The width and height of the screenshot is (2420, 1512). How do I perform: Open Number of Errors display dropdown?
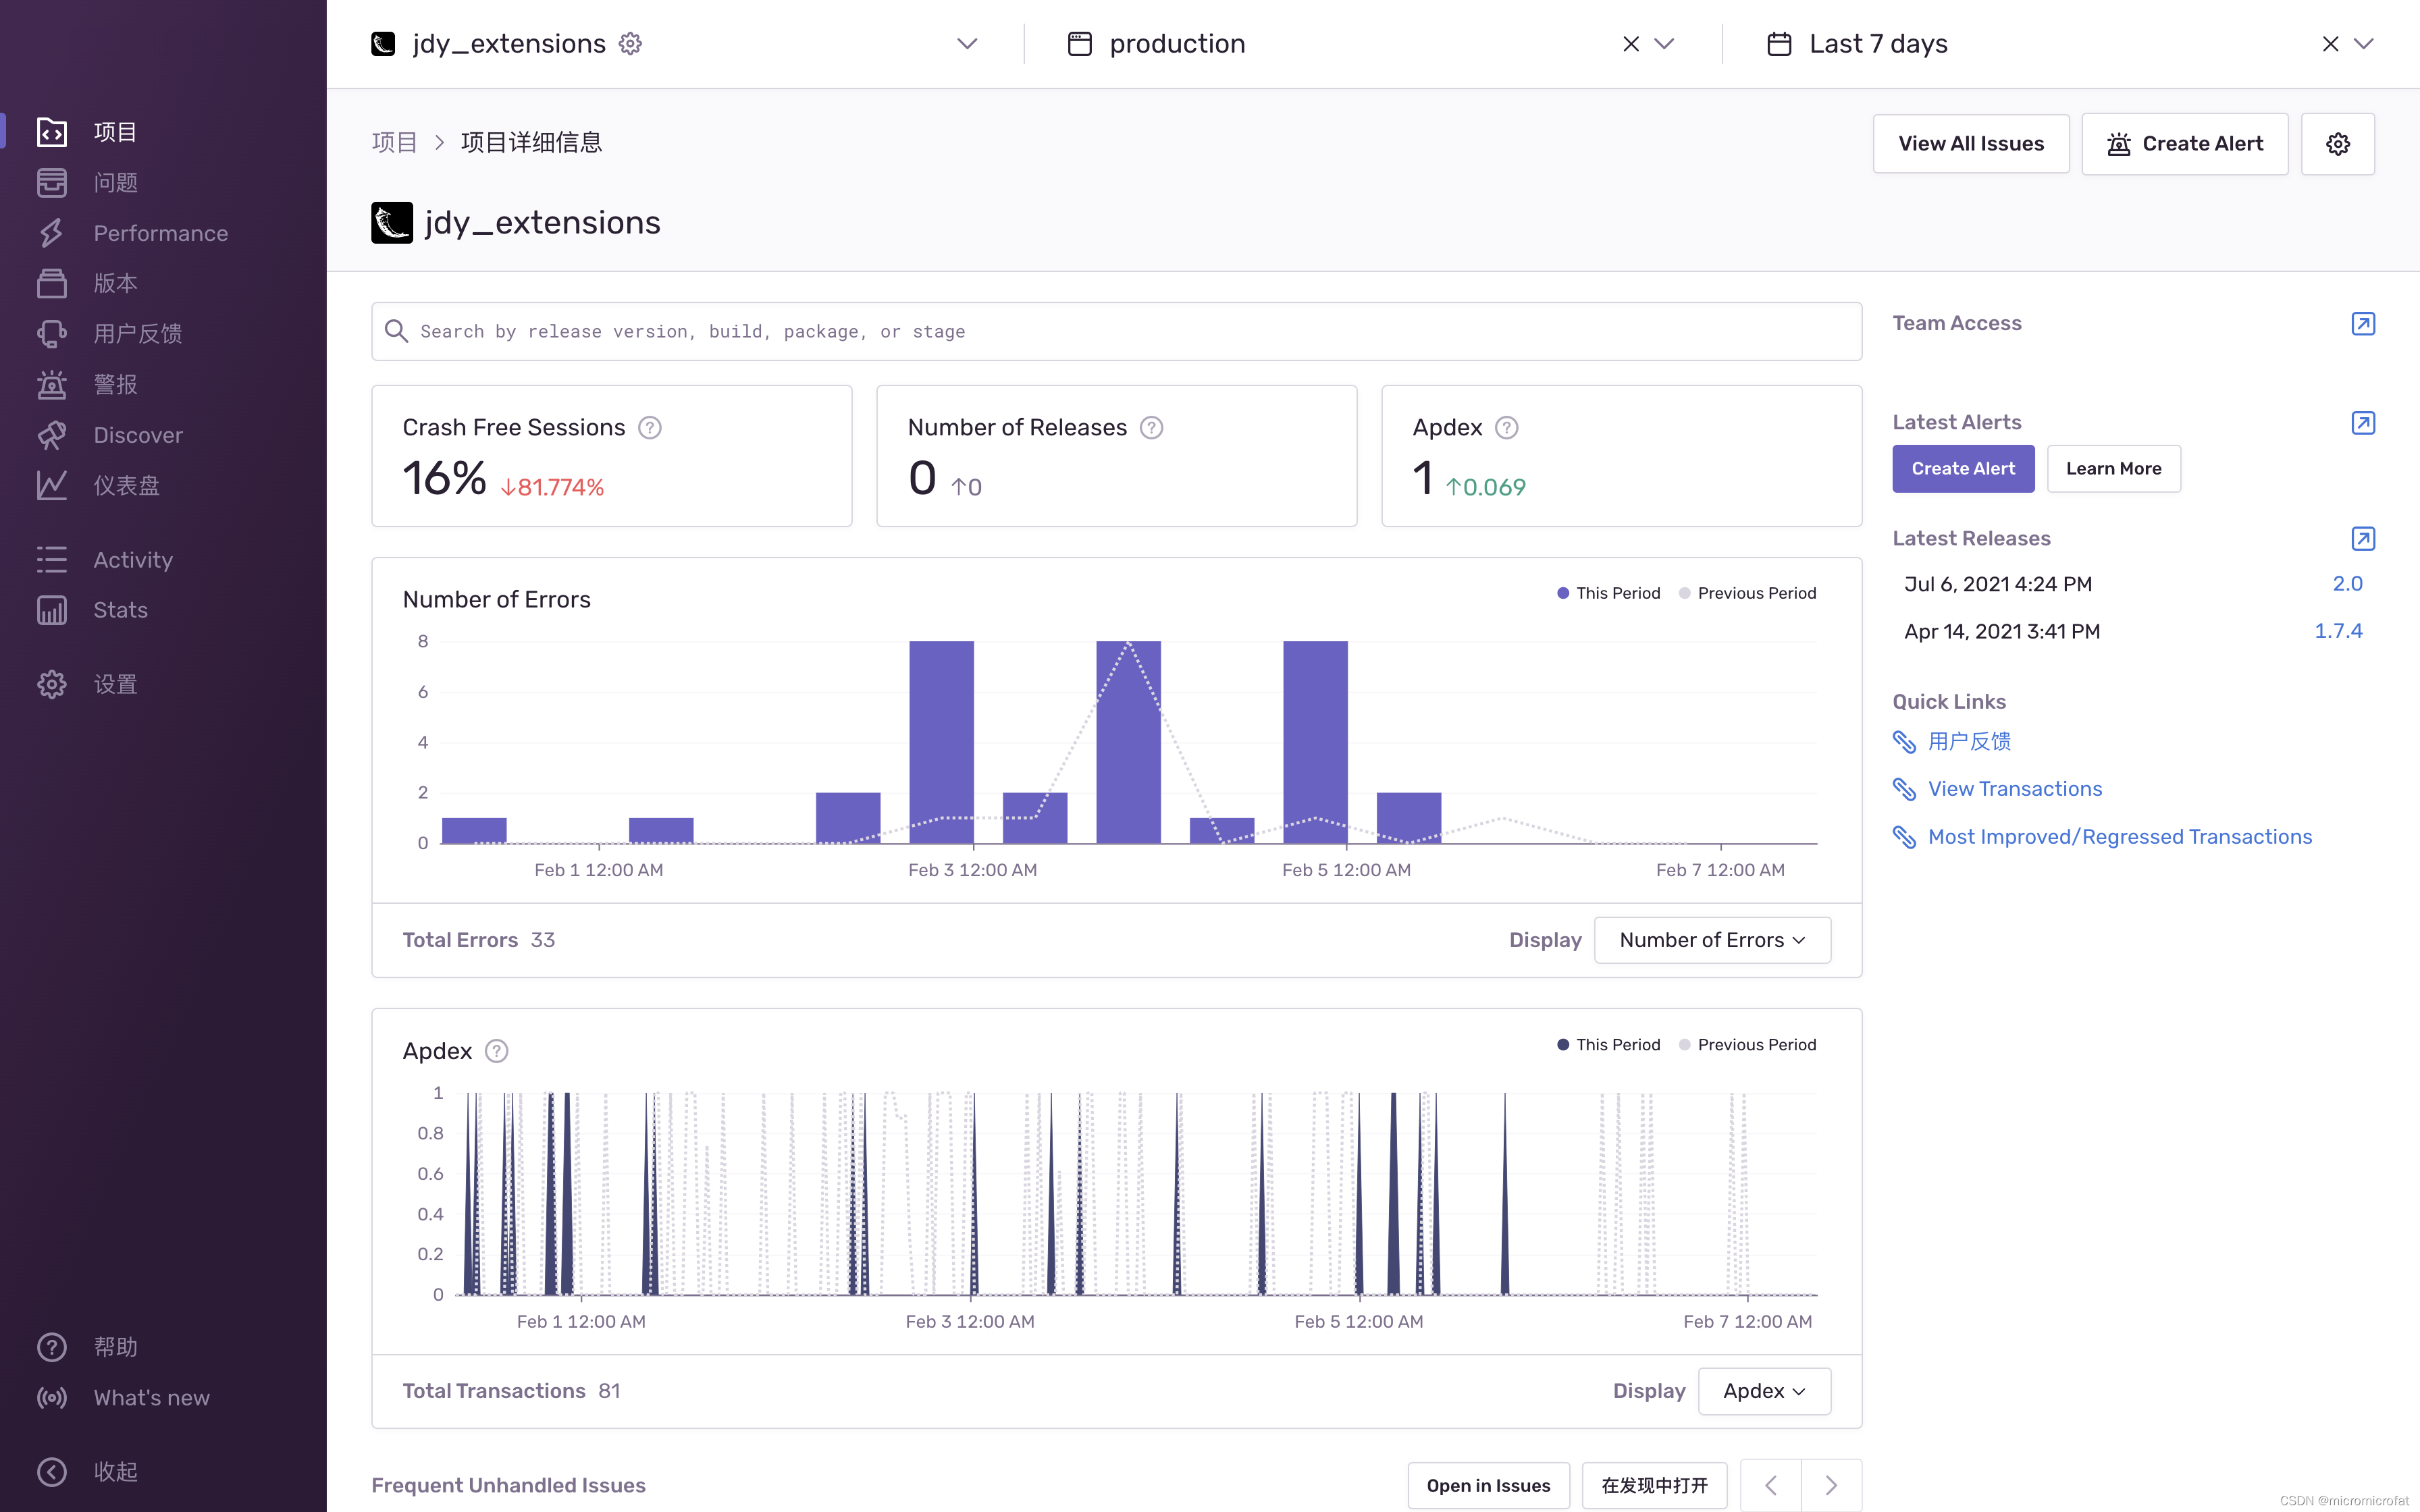1712,940
